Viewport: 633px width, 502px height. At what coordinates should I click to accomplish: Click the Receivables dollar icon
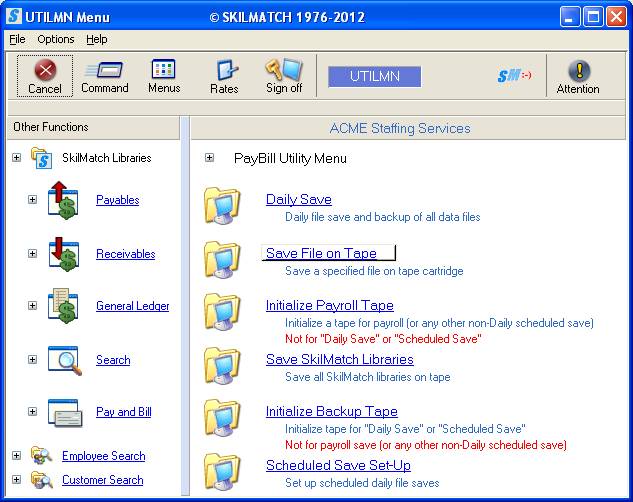63,254
